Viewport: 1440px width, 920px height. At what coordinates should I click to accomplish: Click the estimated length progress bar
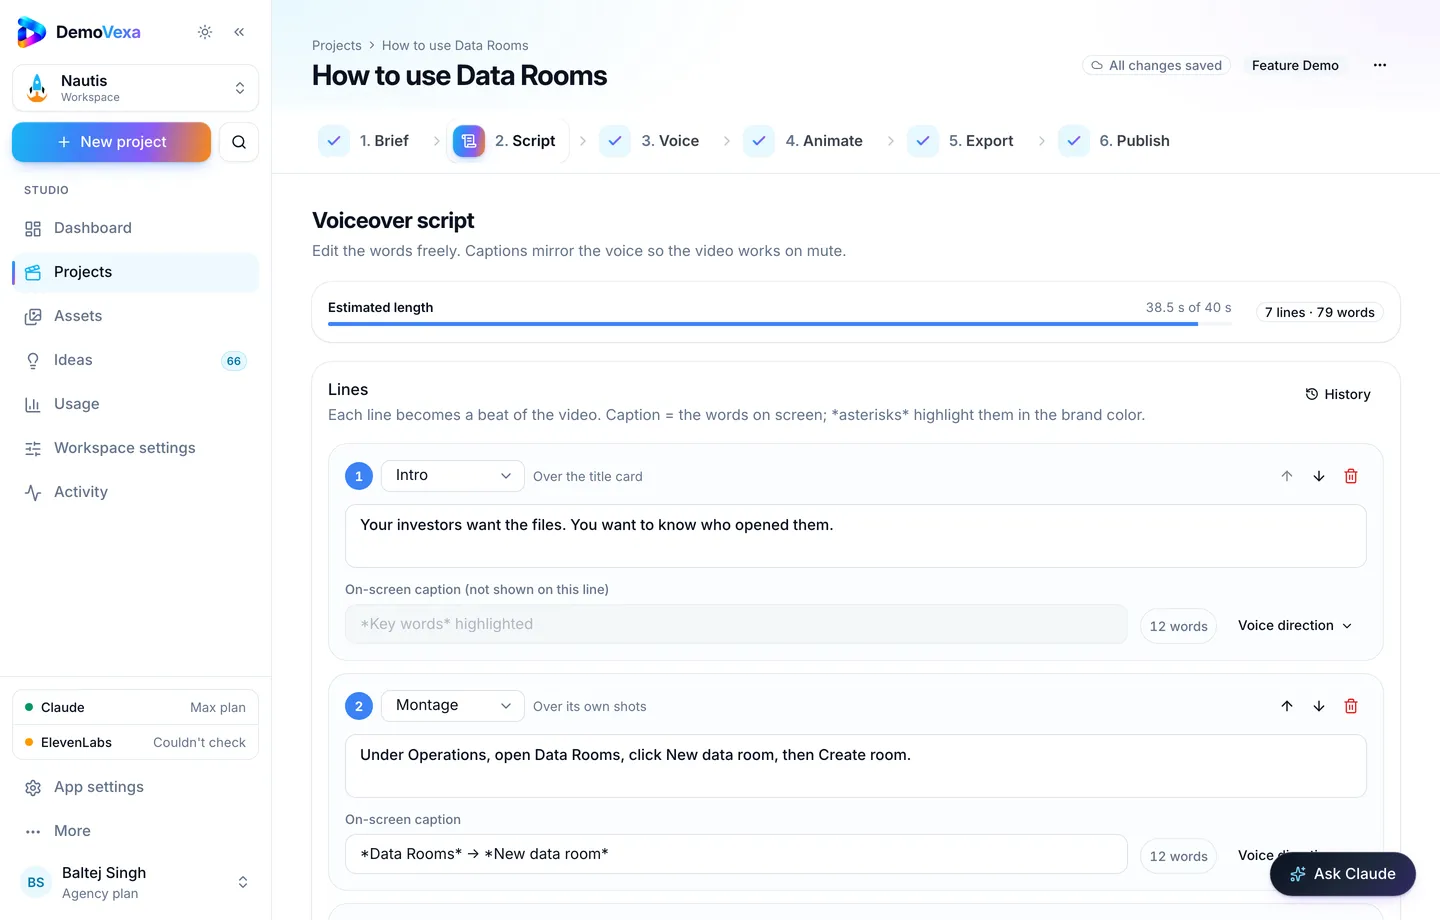(x=780, y=324)
